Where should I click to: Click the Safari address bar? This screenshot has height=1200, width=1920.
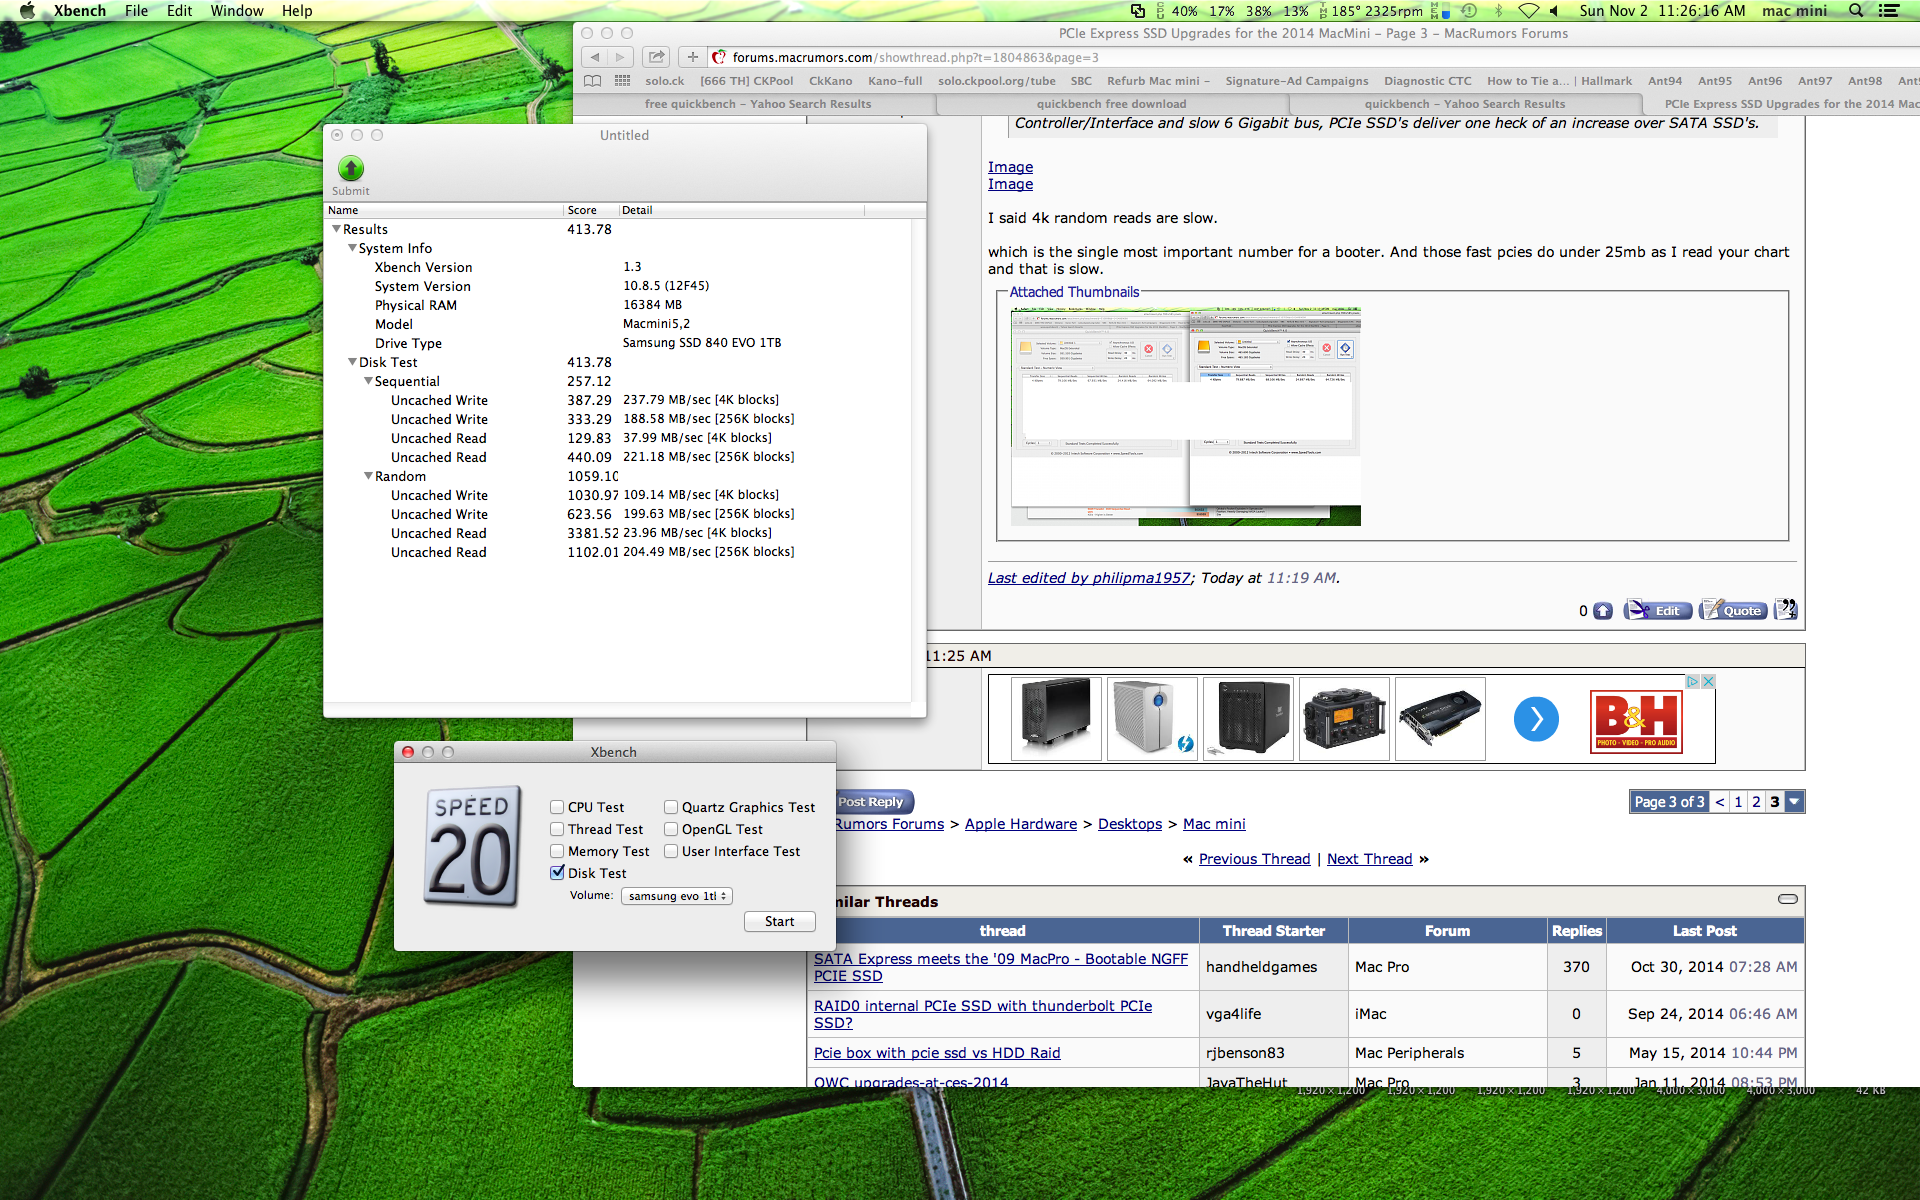1300,57
